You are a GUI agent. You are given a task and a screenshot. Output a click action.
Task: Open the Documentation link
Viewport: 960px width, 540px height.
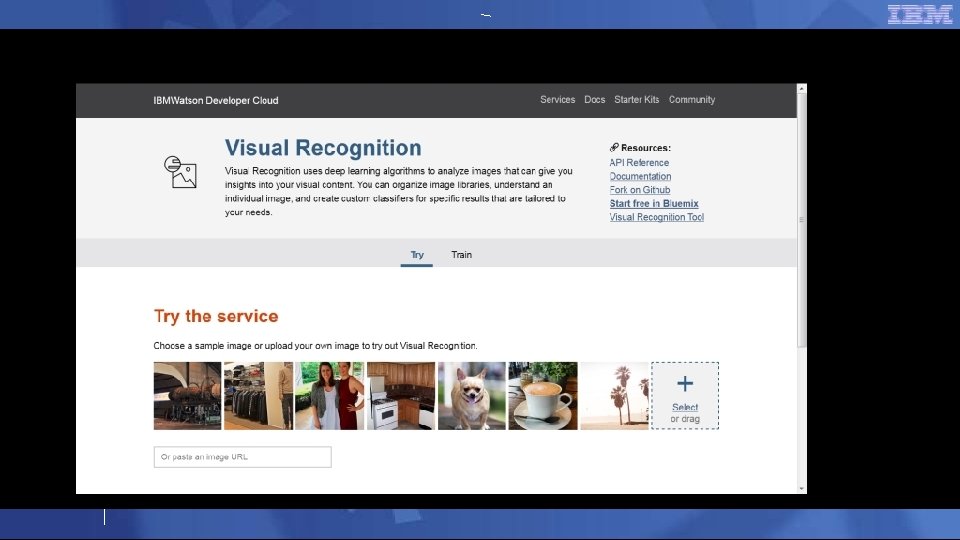pos(640,176)
